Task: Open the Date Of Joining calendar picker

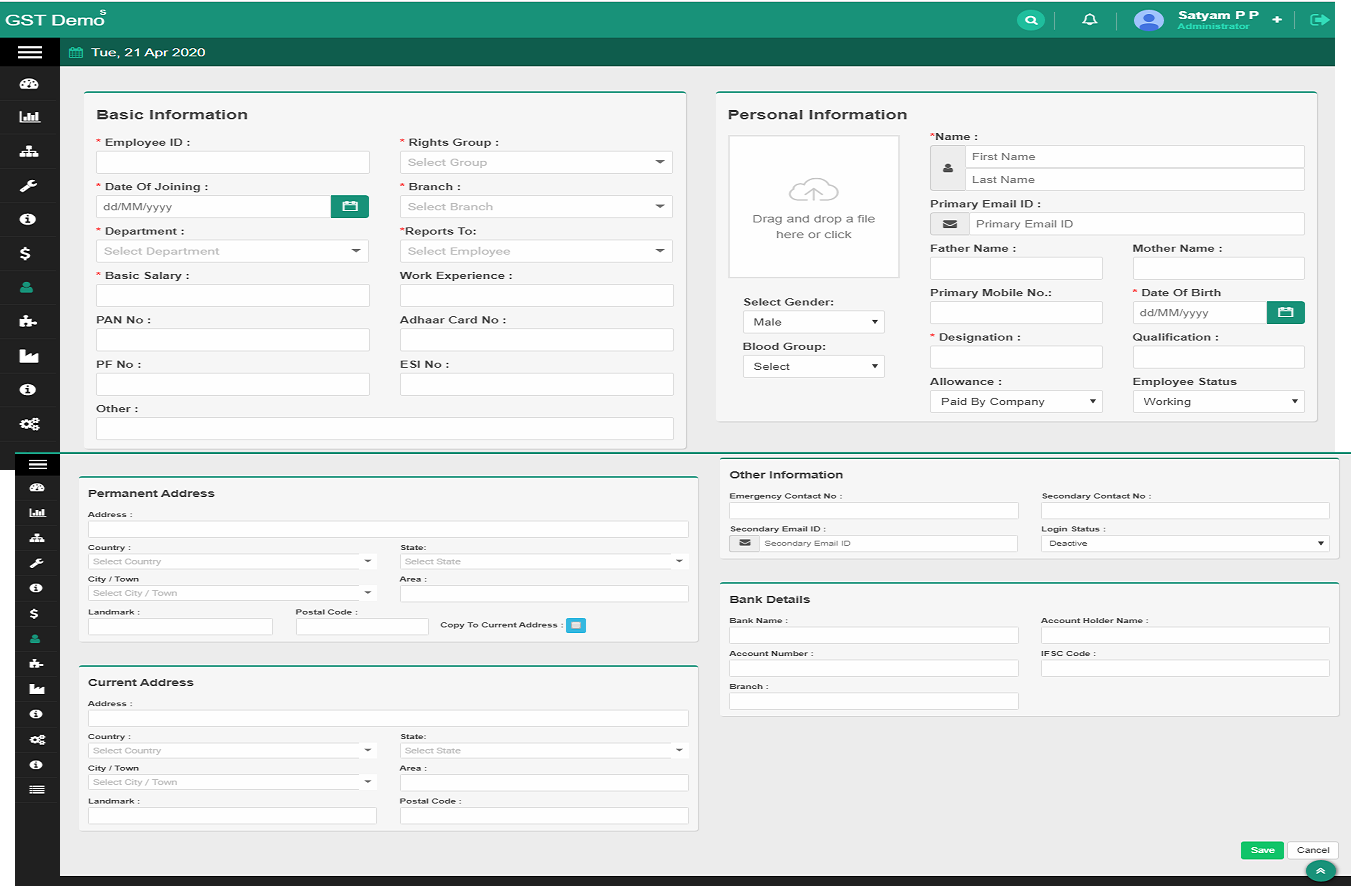Action: (350, 207)
